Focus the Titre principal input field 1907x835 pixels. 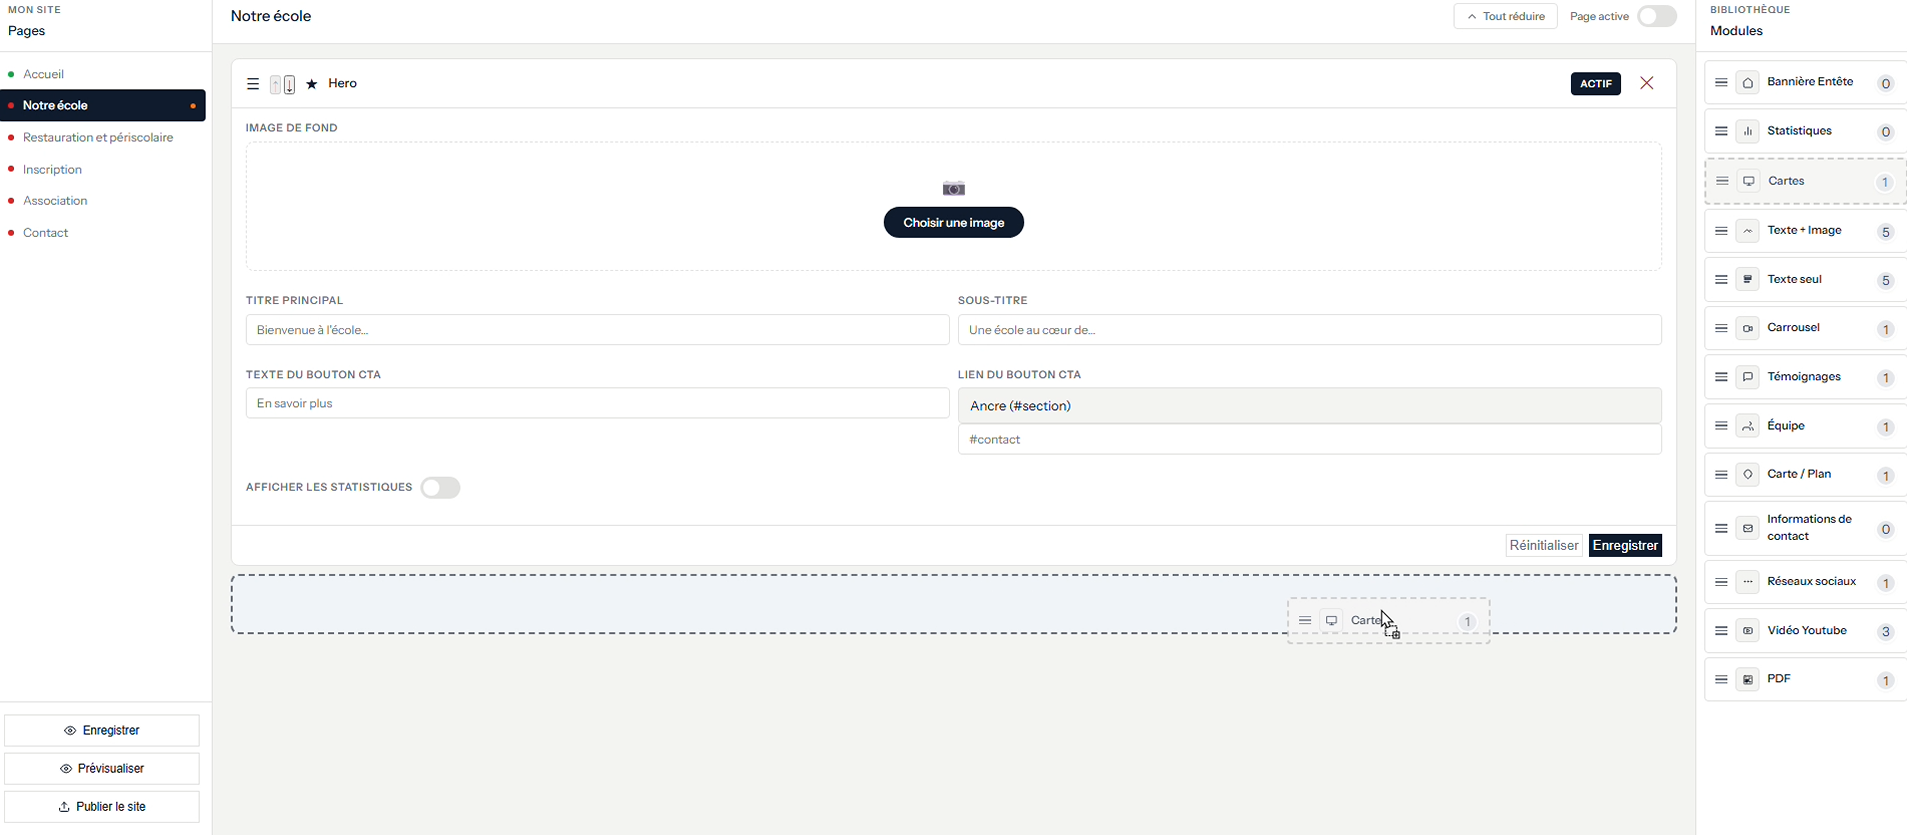click(x=597, y=330)
